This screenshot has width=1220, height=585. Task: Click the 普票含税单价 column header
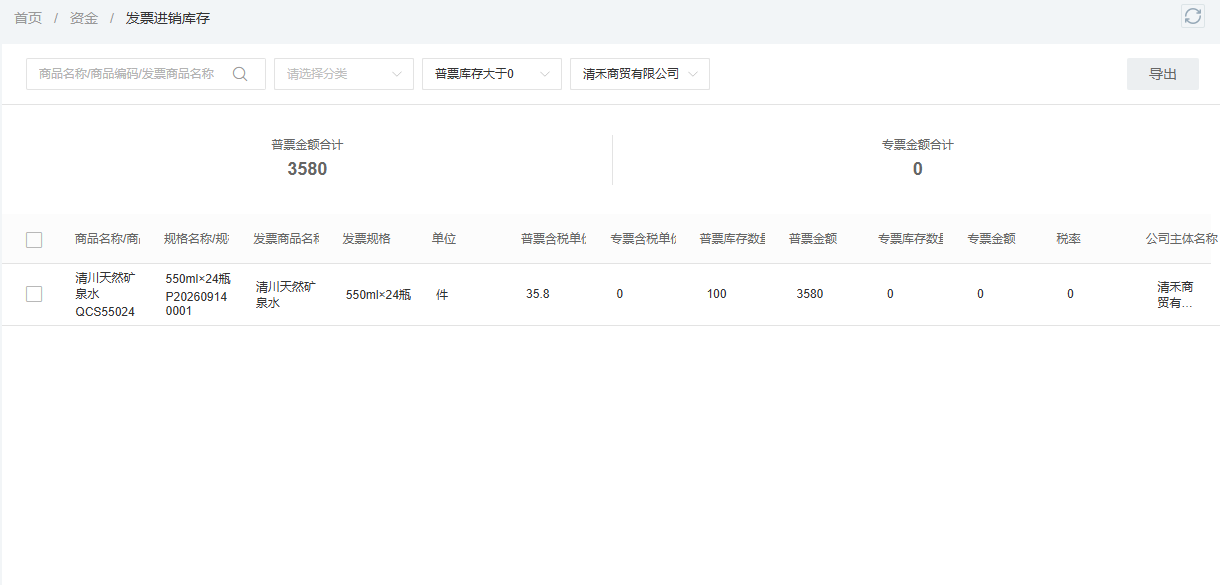553,239
